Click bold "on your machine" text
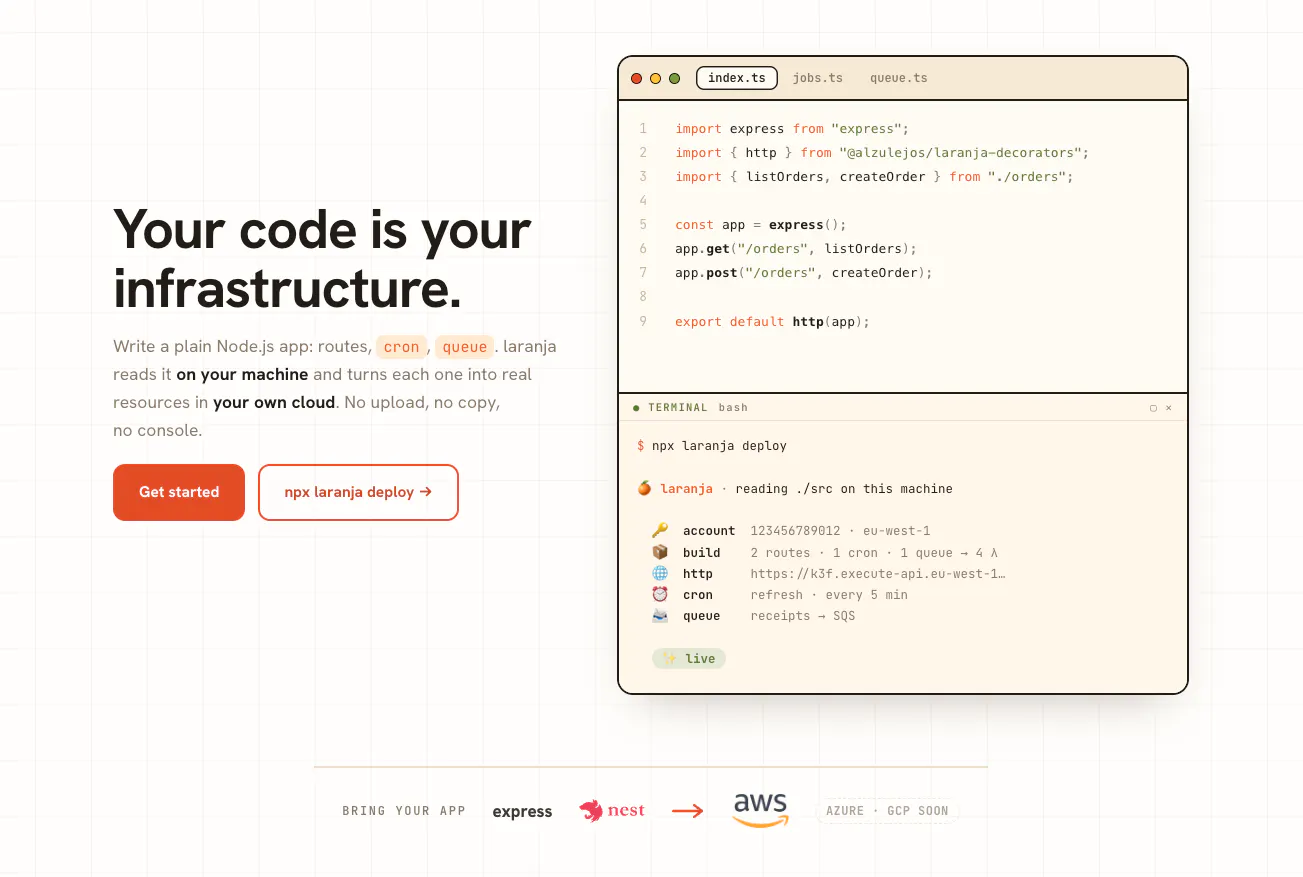Image resolution: width=1303 pixels, height=877 pixels. 242,375
